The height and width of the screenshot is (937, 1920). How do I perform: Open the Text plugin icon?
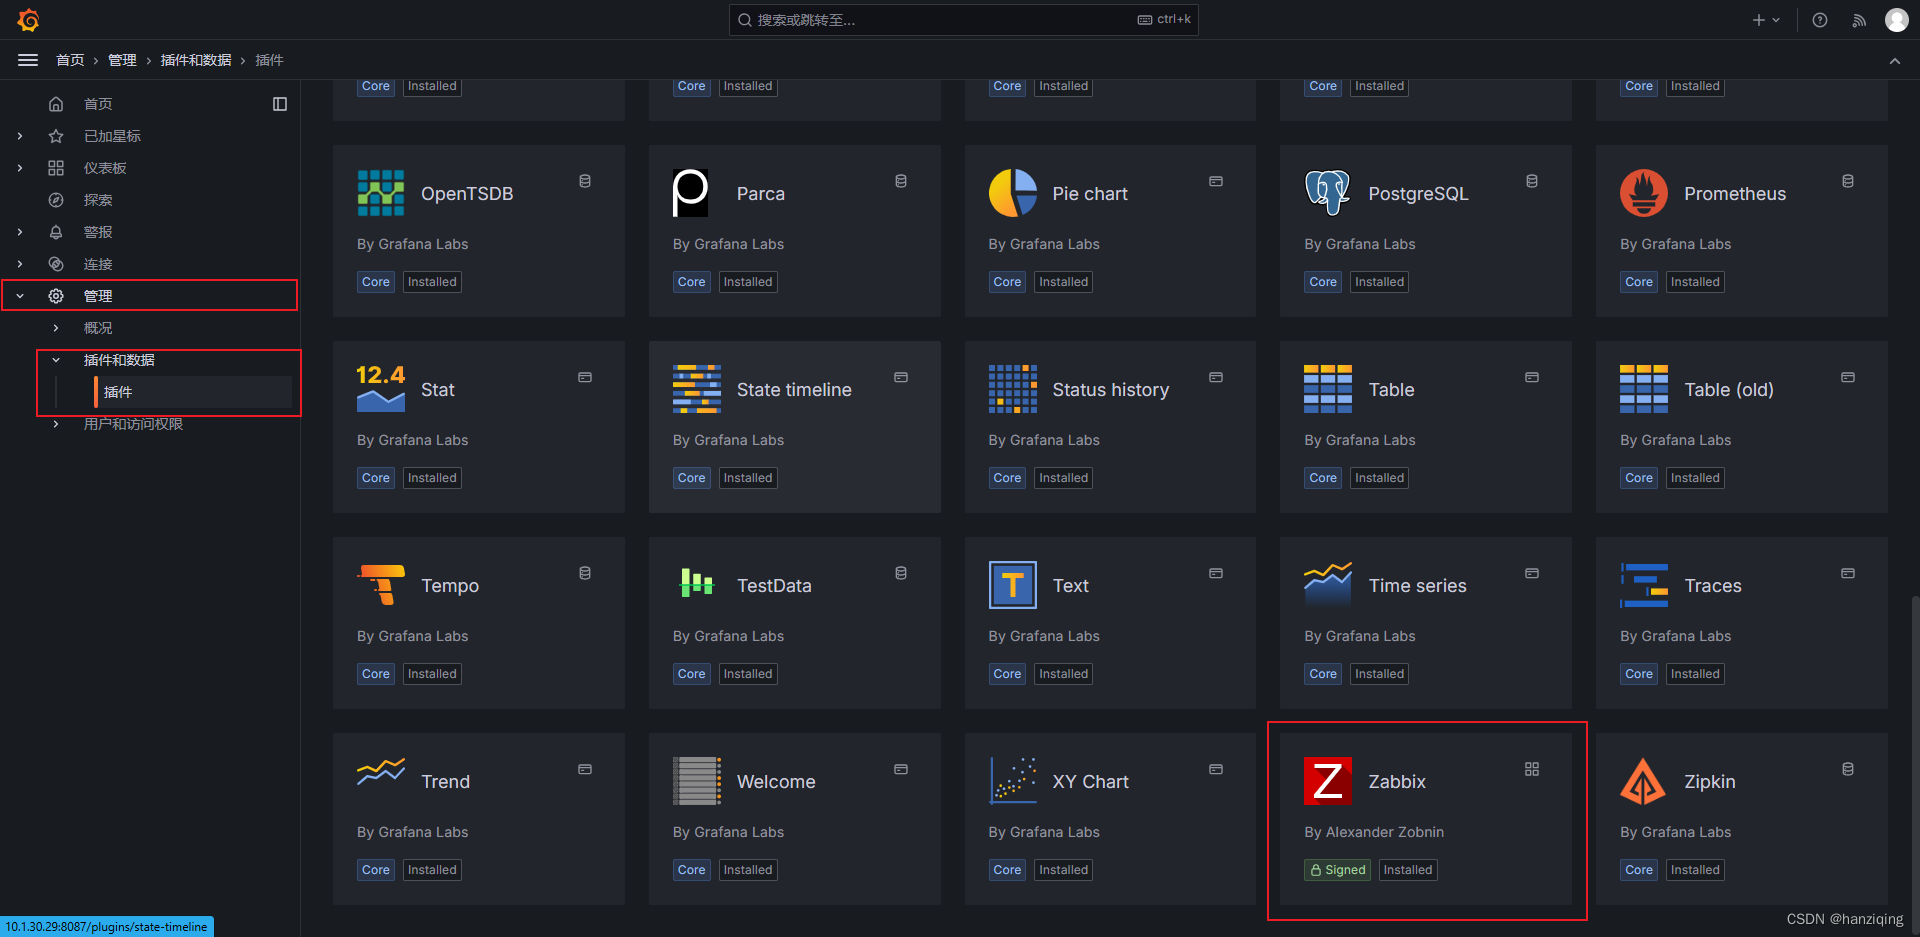click(x=1013, y=585)
